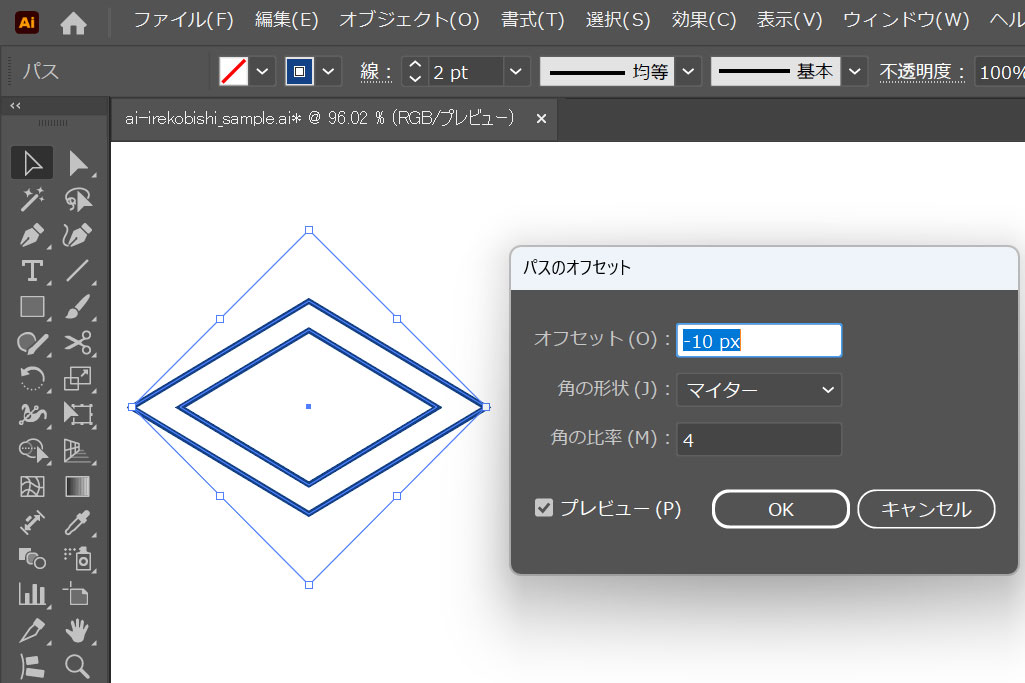Open the 効果(C) menu
Image resolution: width=1025 pixels, height=683 pixels.
(x=704, y=20)
